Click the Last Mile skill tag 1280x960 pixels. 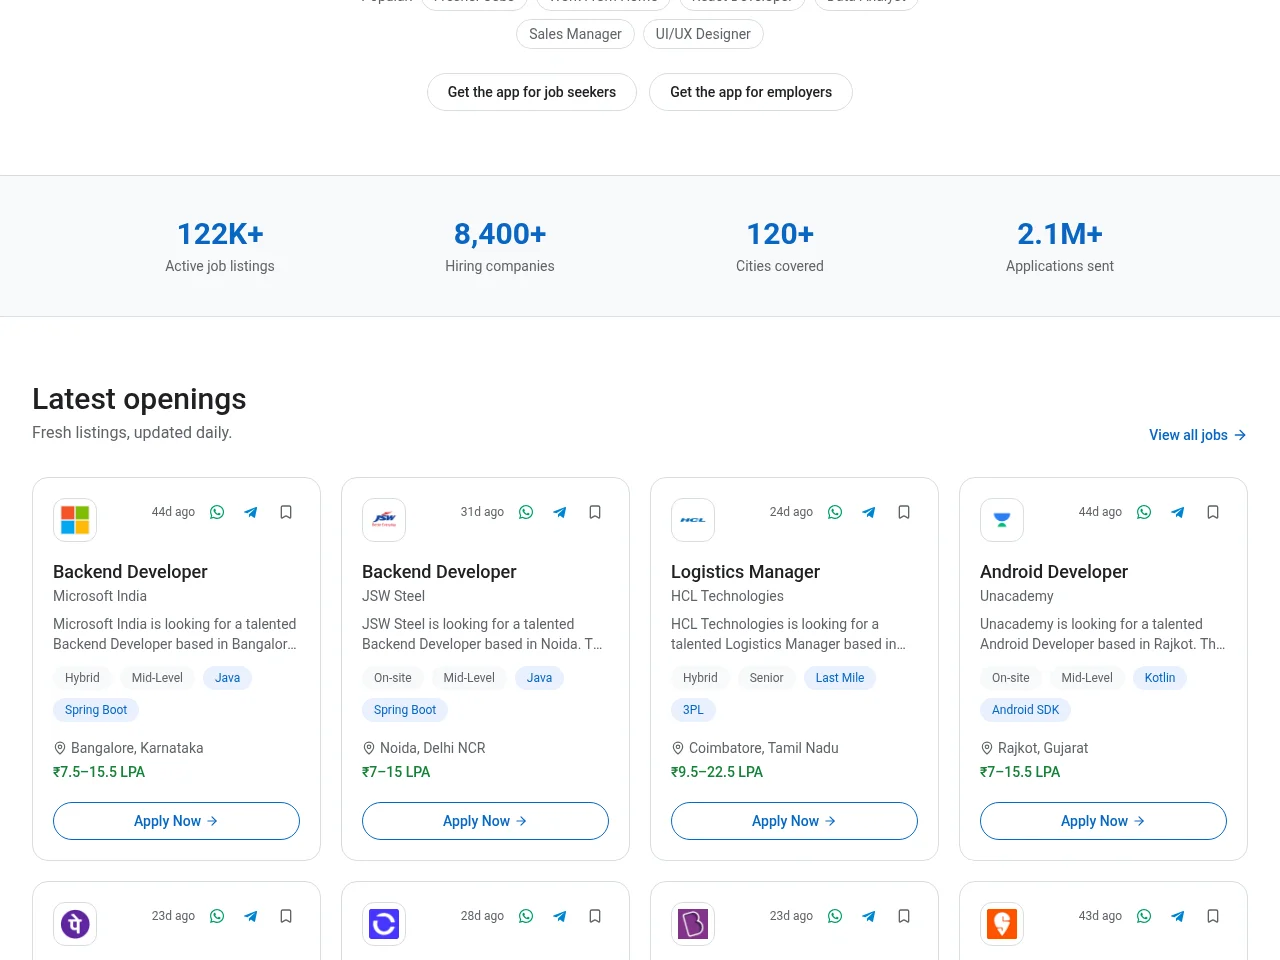pos(840,678)
